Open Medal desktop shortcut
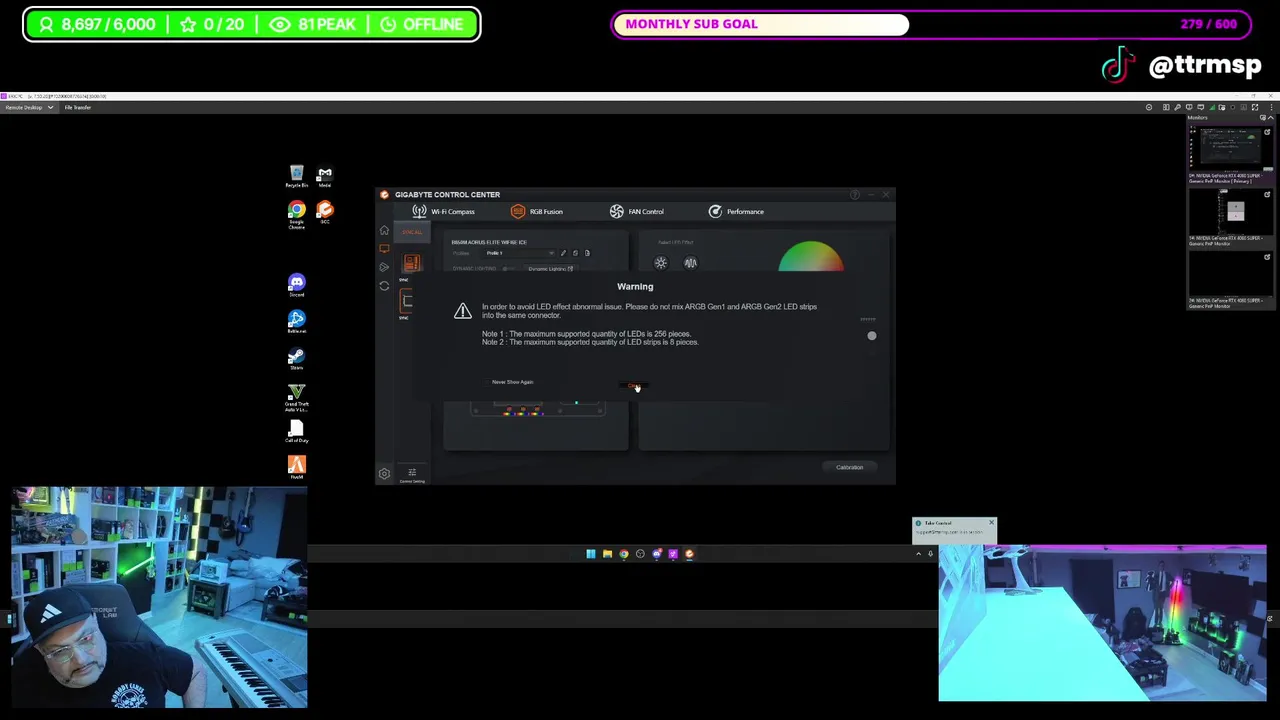The image size is (1280, 720). click(x=325, y=177)
